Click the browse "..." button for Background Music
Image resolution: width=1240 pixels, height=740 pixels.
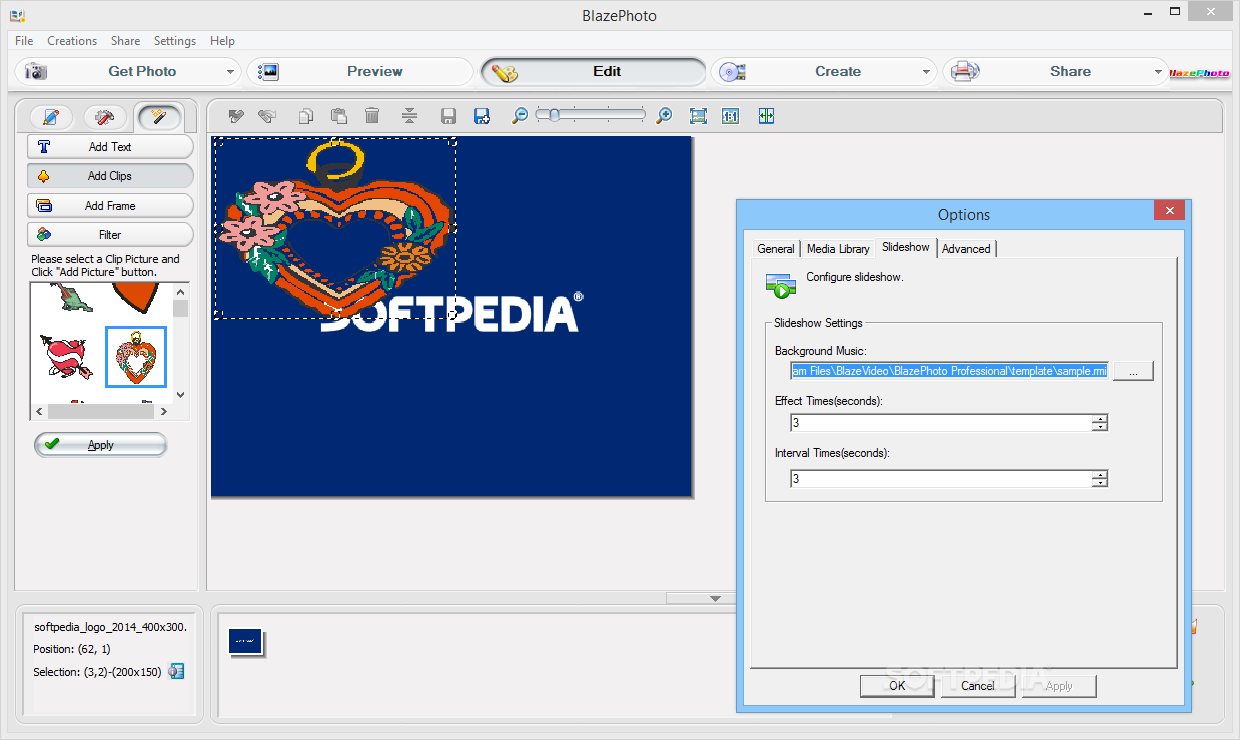[1133, 371]
